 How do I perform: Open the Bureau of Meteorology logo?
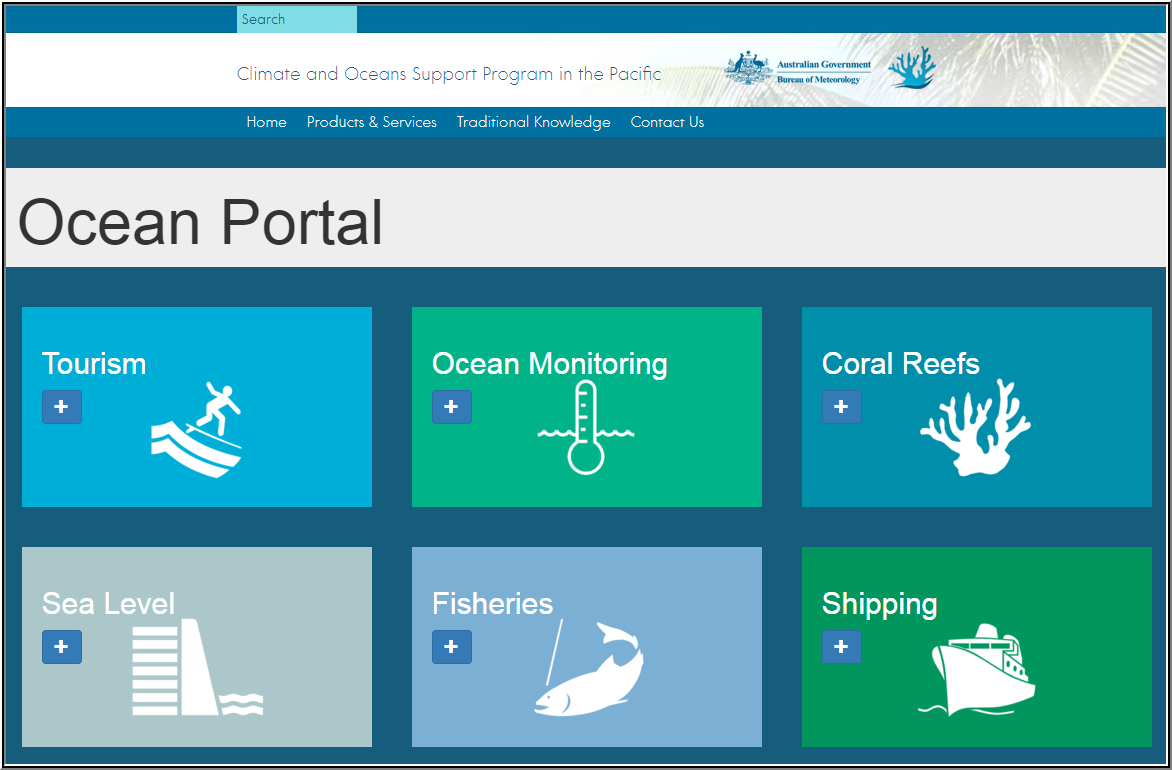point(800,69)
